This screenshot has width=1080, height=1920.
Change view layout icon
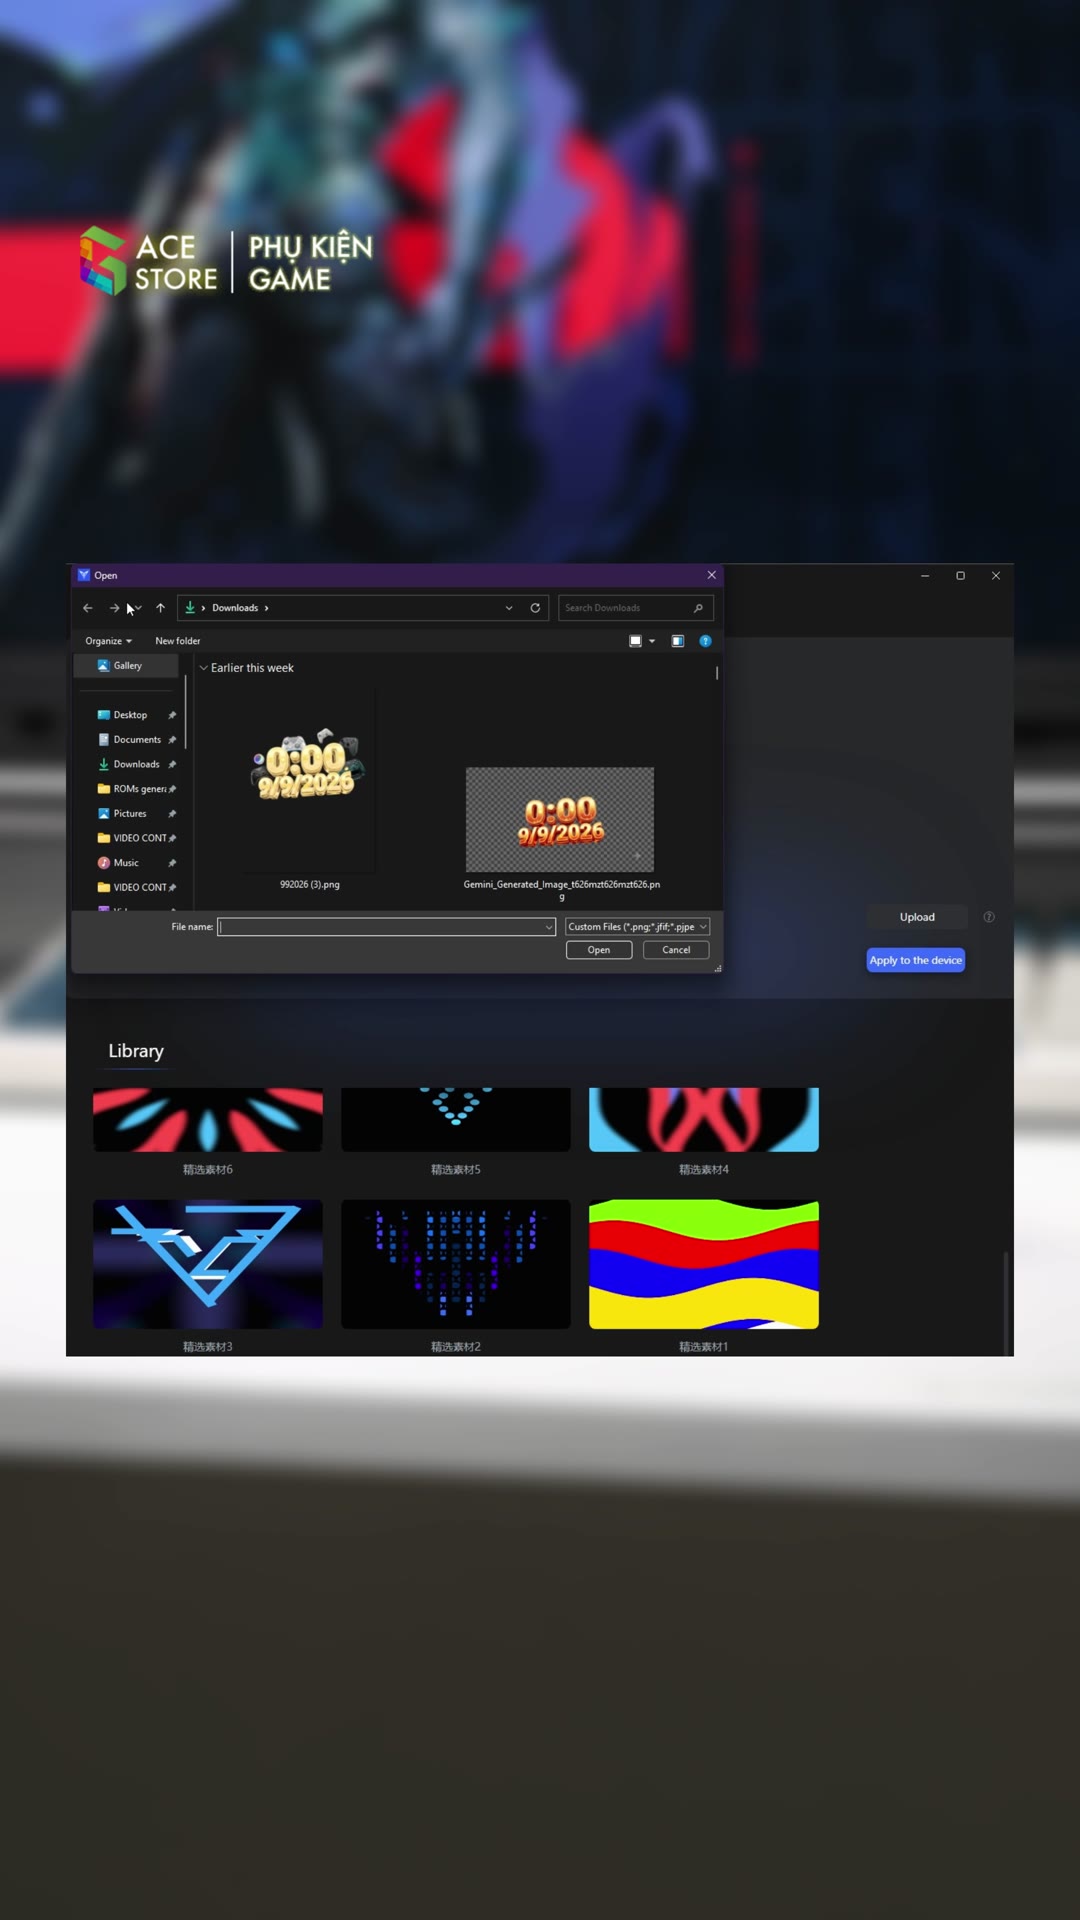point(635,641)
